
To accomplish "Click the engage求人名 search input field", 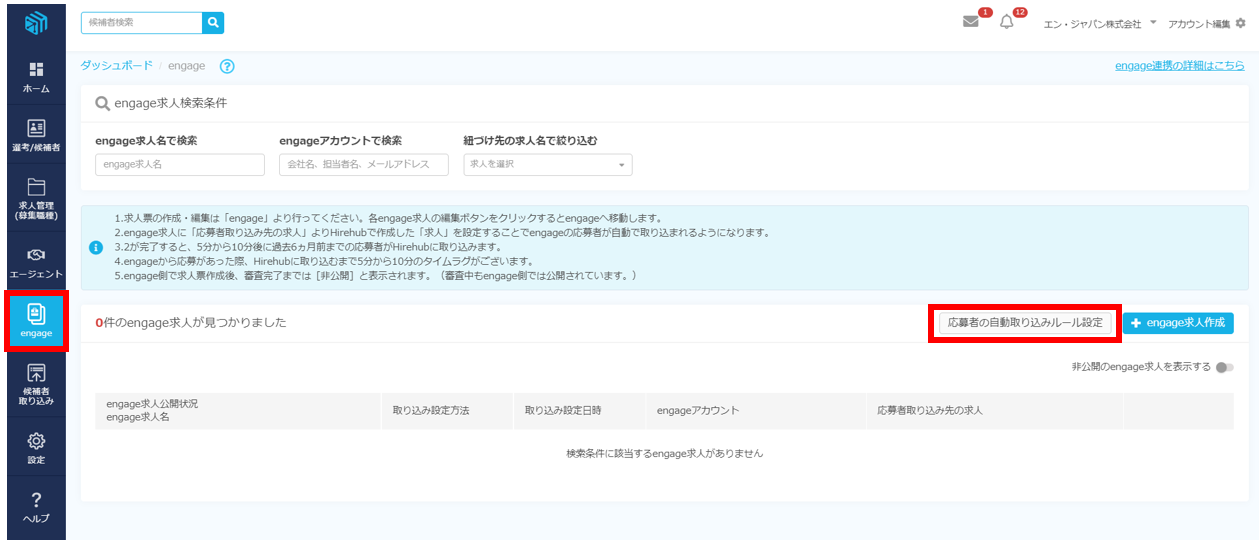I will (x=180, y=164).
